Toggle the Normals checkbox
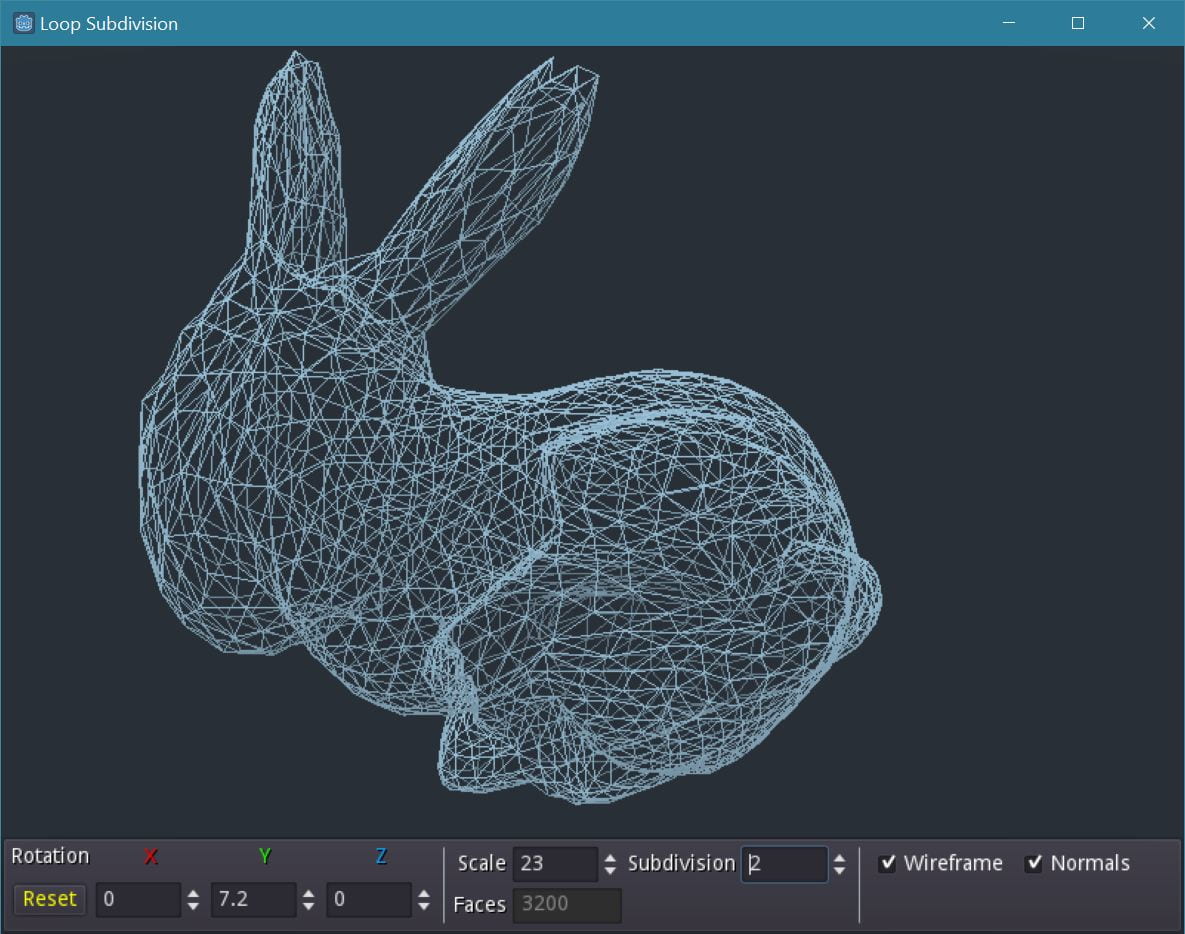The image size is (1185, 934). pos(1034,863)
